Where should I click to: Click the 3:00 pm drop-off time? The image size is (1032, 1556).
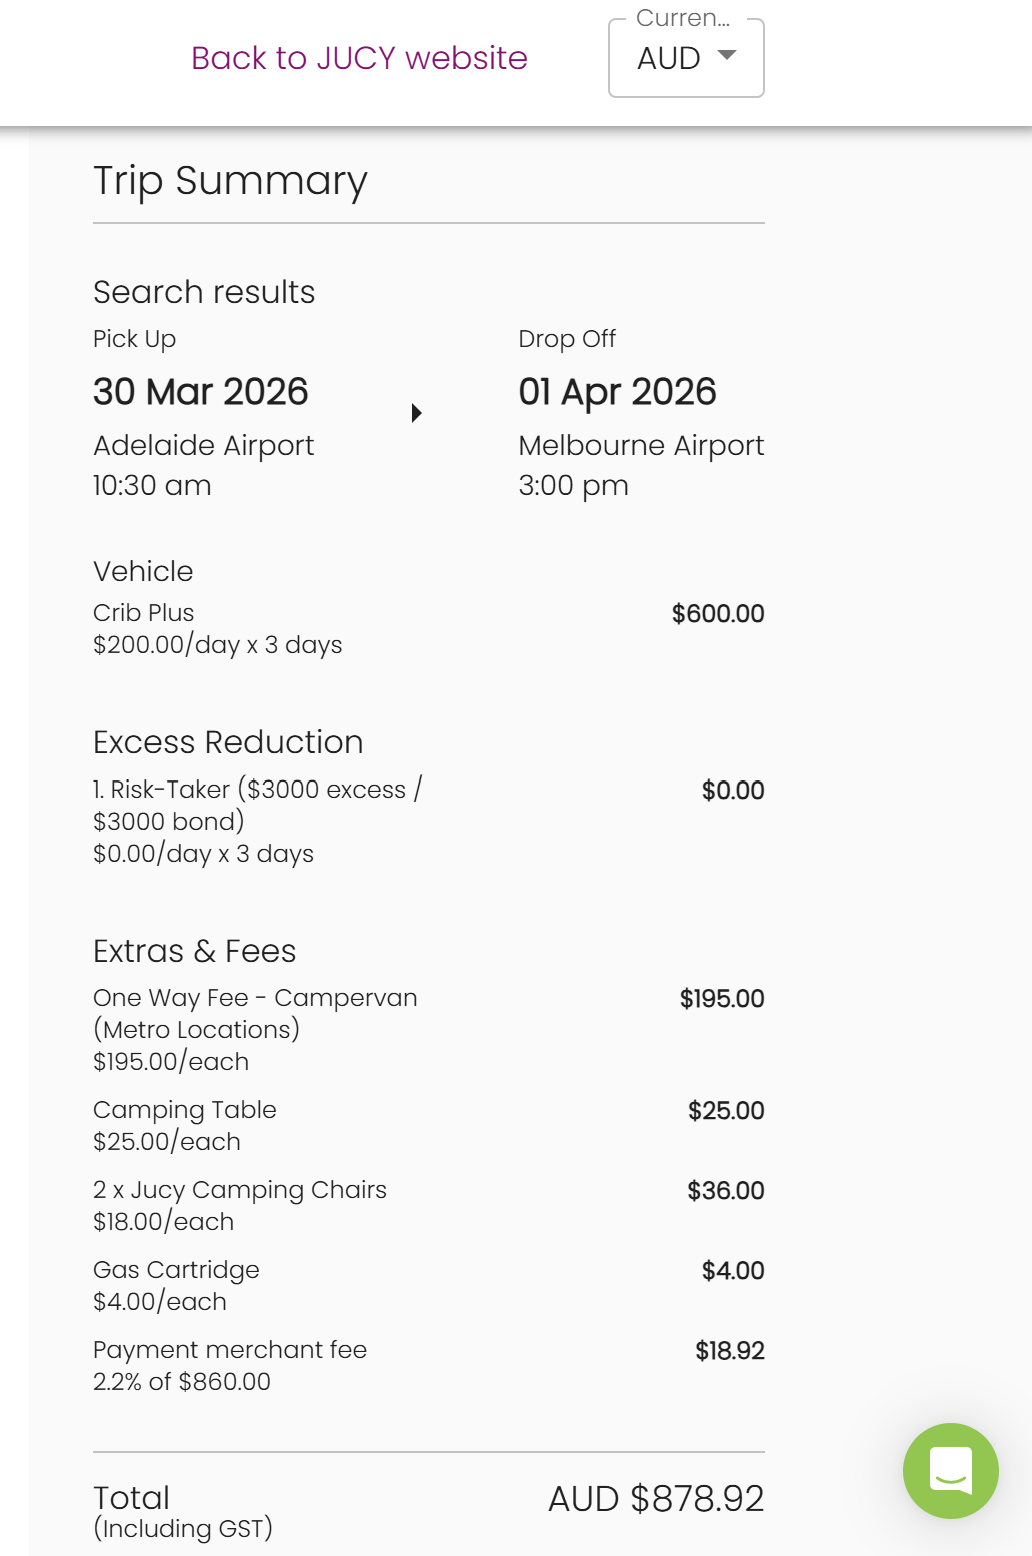tap(573, 486)
